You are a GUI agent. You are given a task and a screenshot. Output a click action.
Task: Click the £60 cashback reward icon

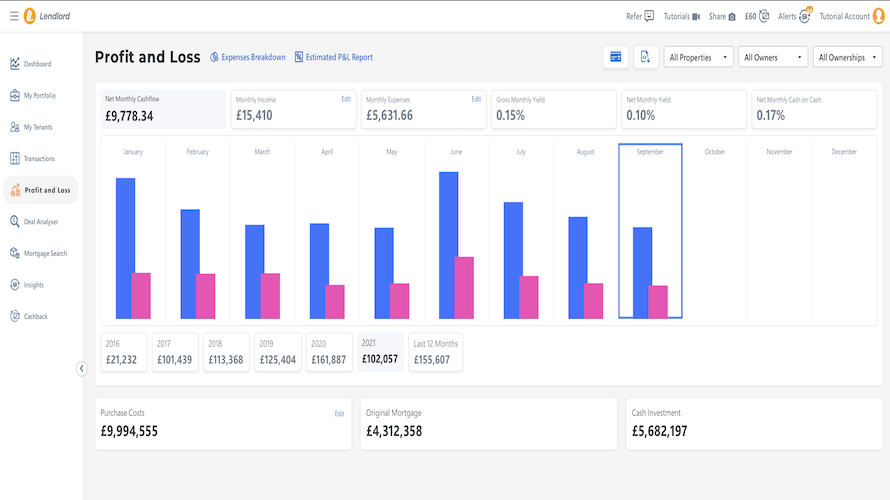click(x=764, y=16)
